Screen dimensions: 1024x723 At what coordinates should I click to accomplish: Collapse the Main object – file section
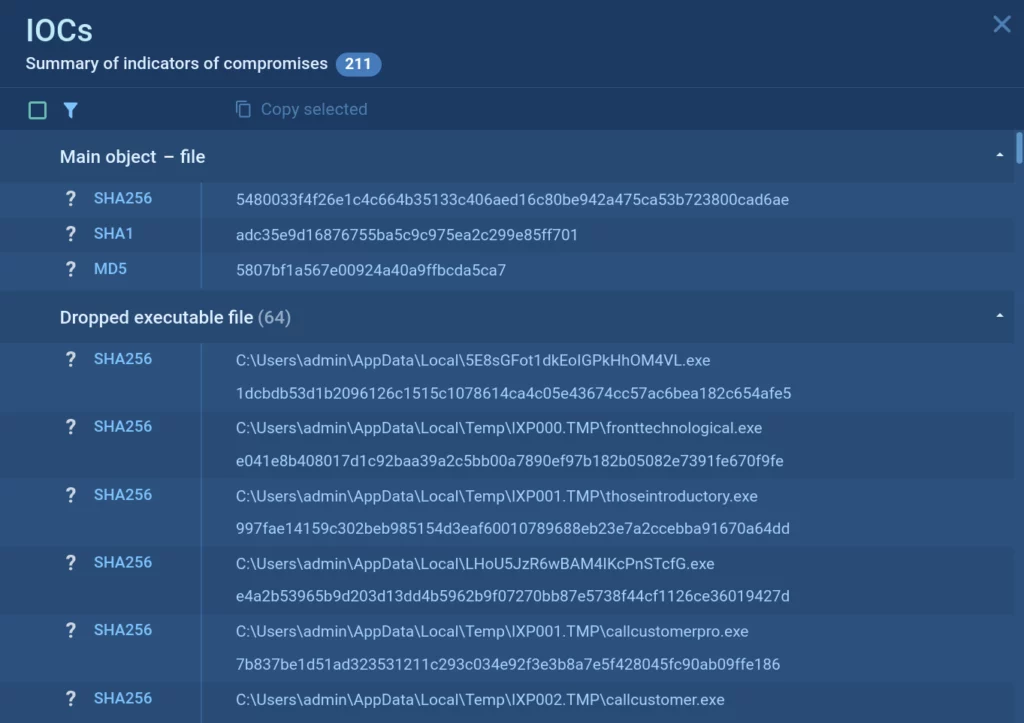click(999, 156)
